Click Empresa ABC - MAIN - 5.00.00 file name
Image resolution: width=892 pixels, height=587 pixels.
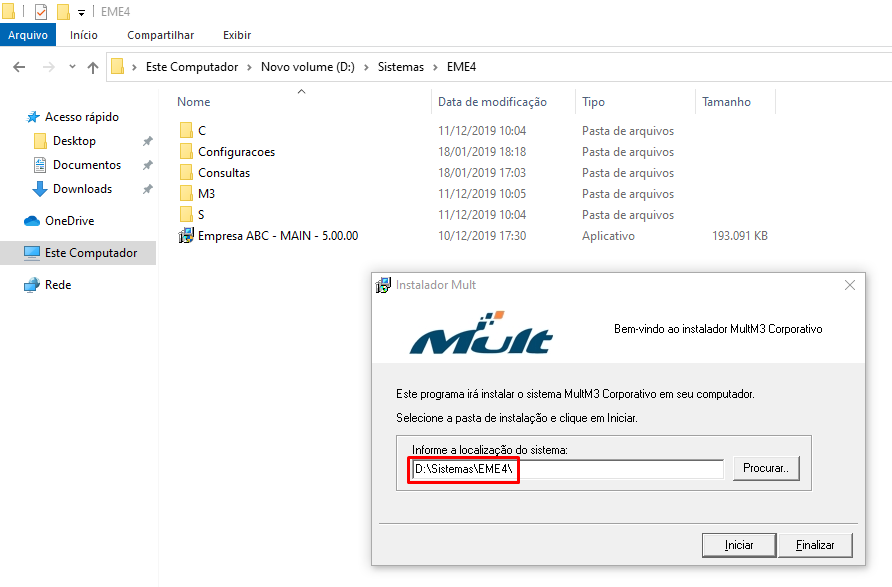pos(278,235)
